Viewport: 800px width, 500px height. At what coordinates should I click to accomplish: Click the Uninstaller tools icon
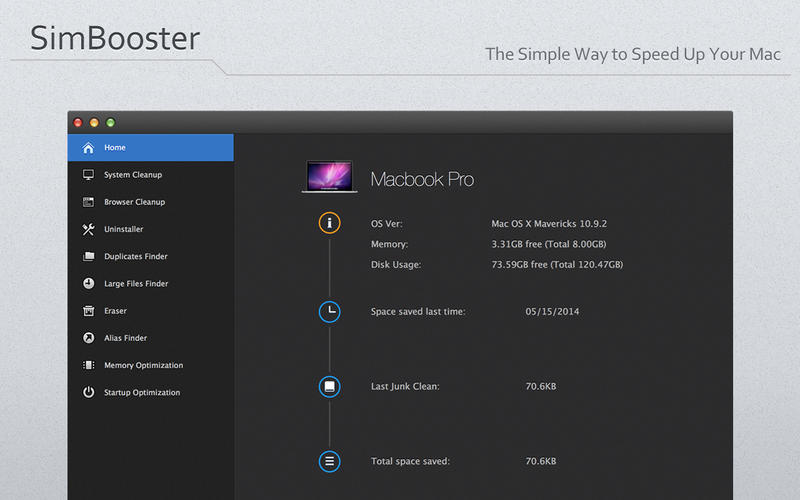tap(88, 230)
